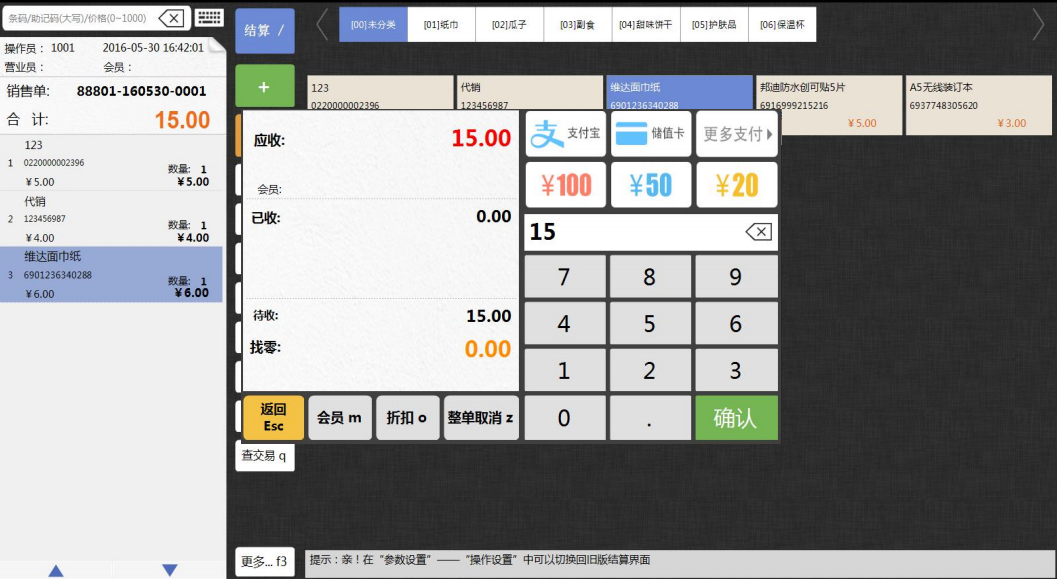Click the 折扣 o discount button

(407, 418)
